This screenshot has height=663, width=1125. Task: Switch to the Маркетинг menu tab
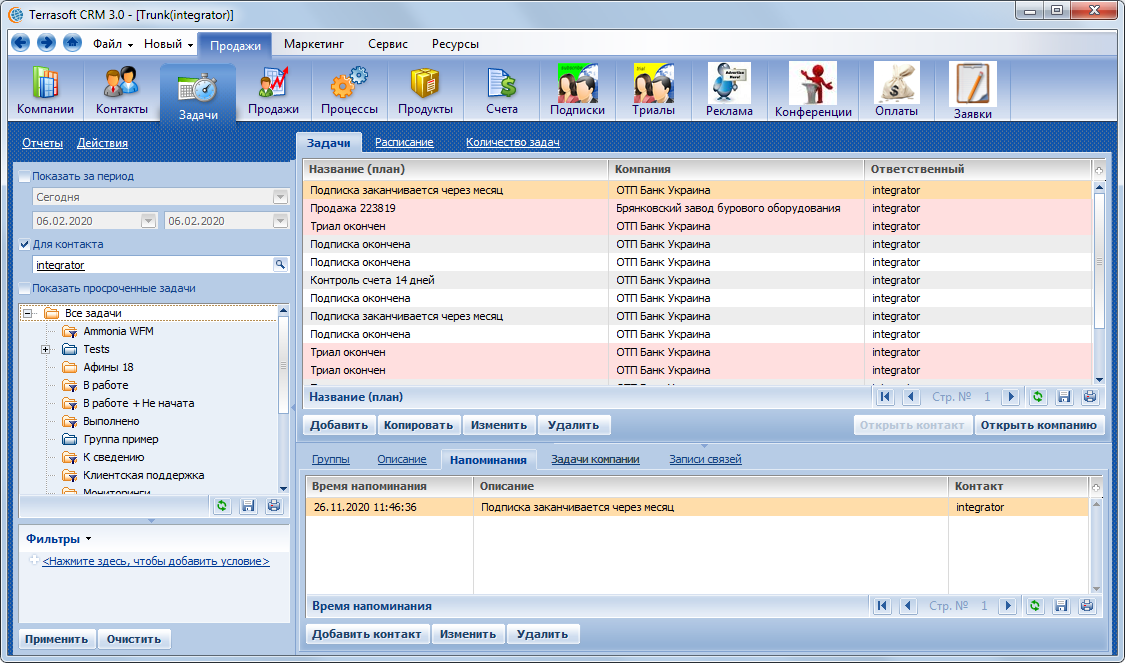[x=314, y=44]
